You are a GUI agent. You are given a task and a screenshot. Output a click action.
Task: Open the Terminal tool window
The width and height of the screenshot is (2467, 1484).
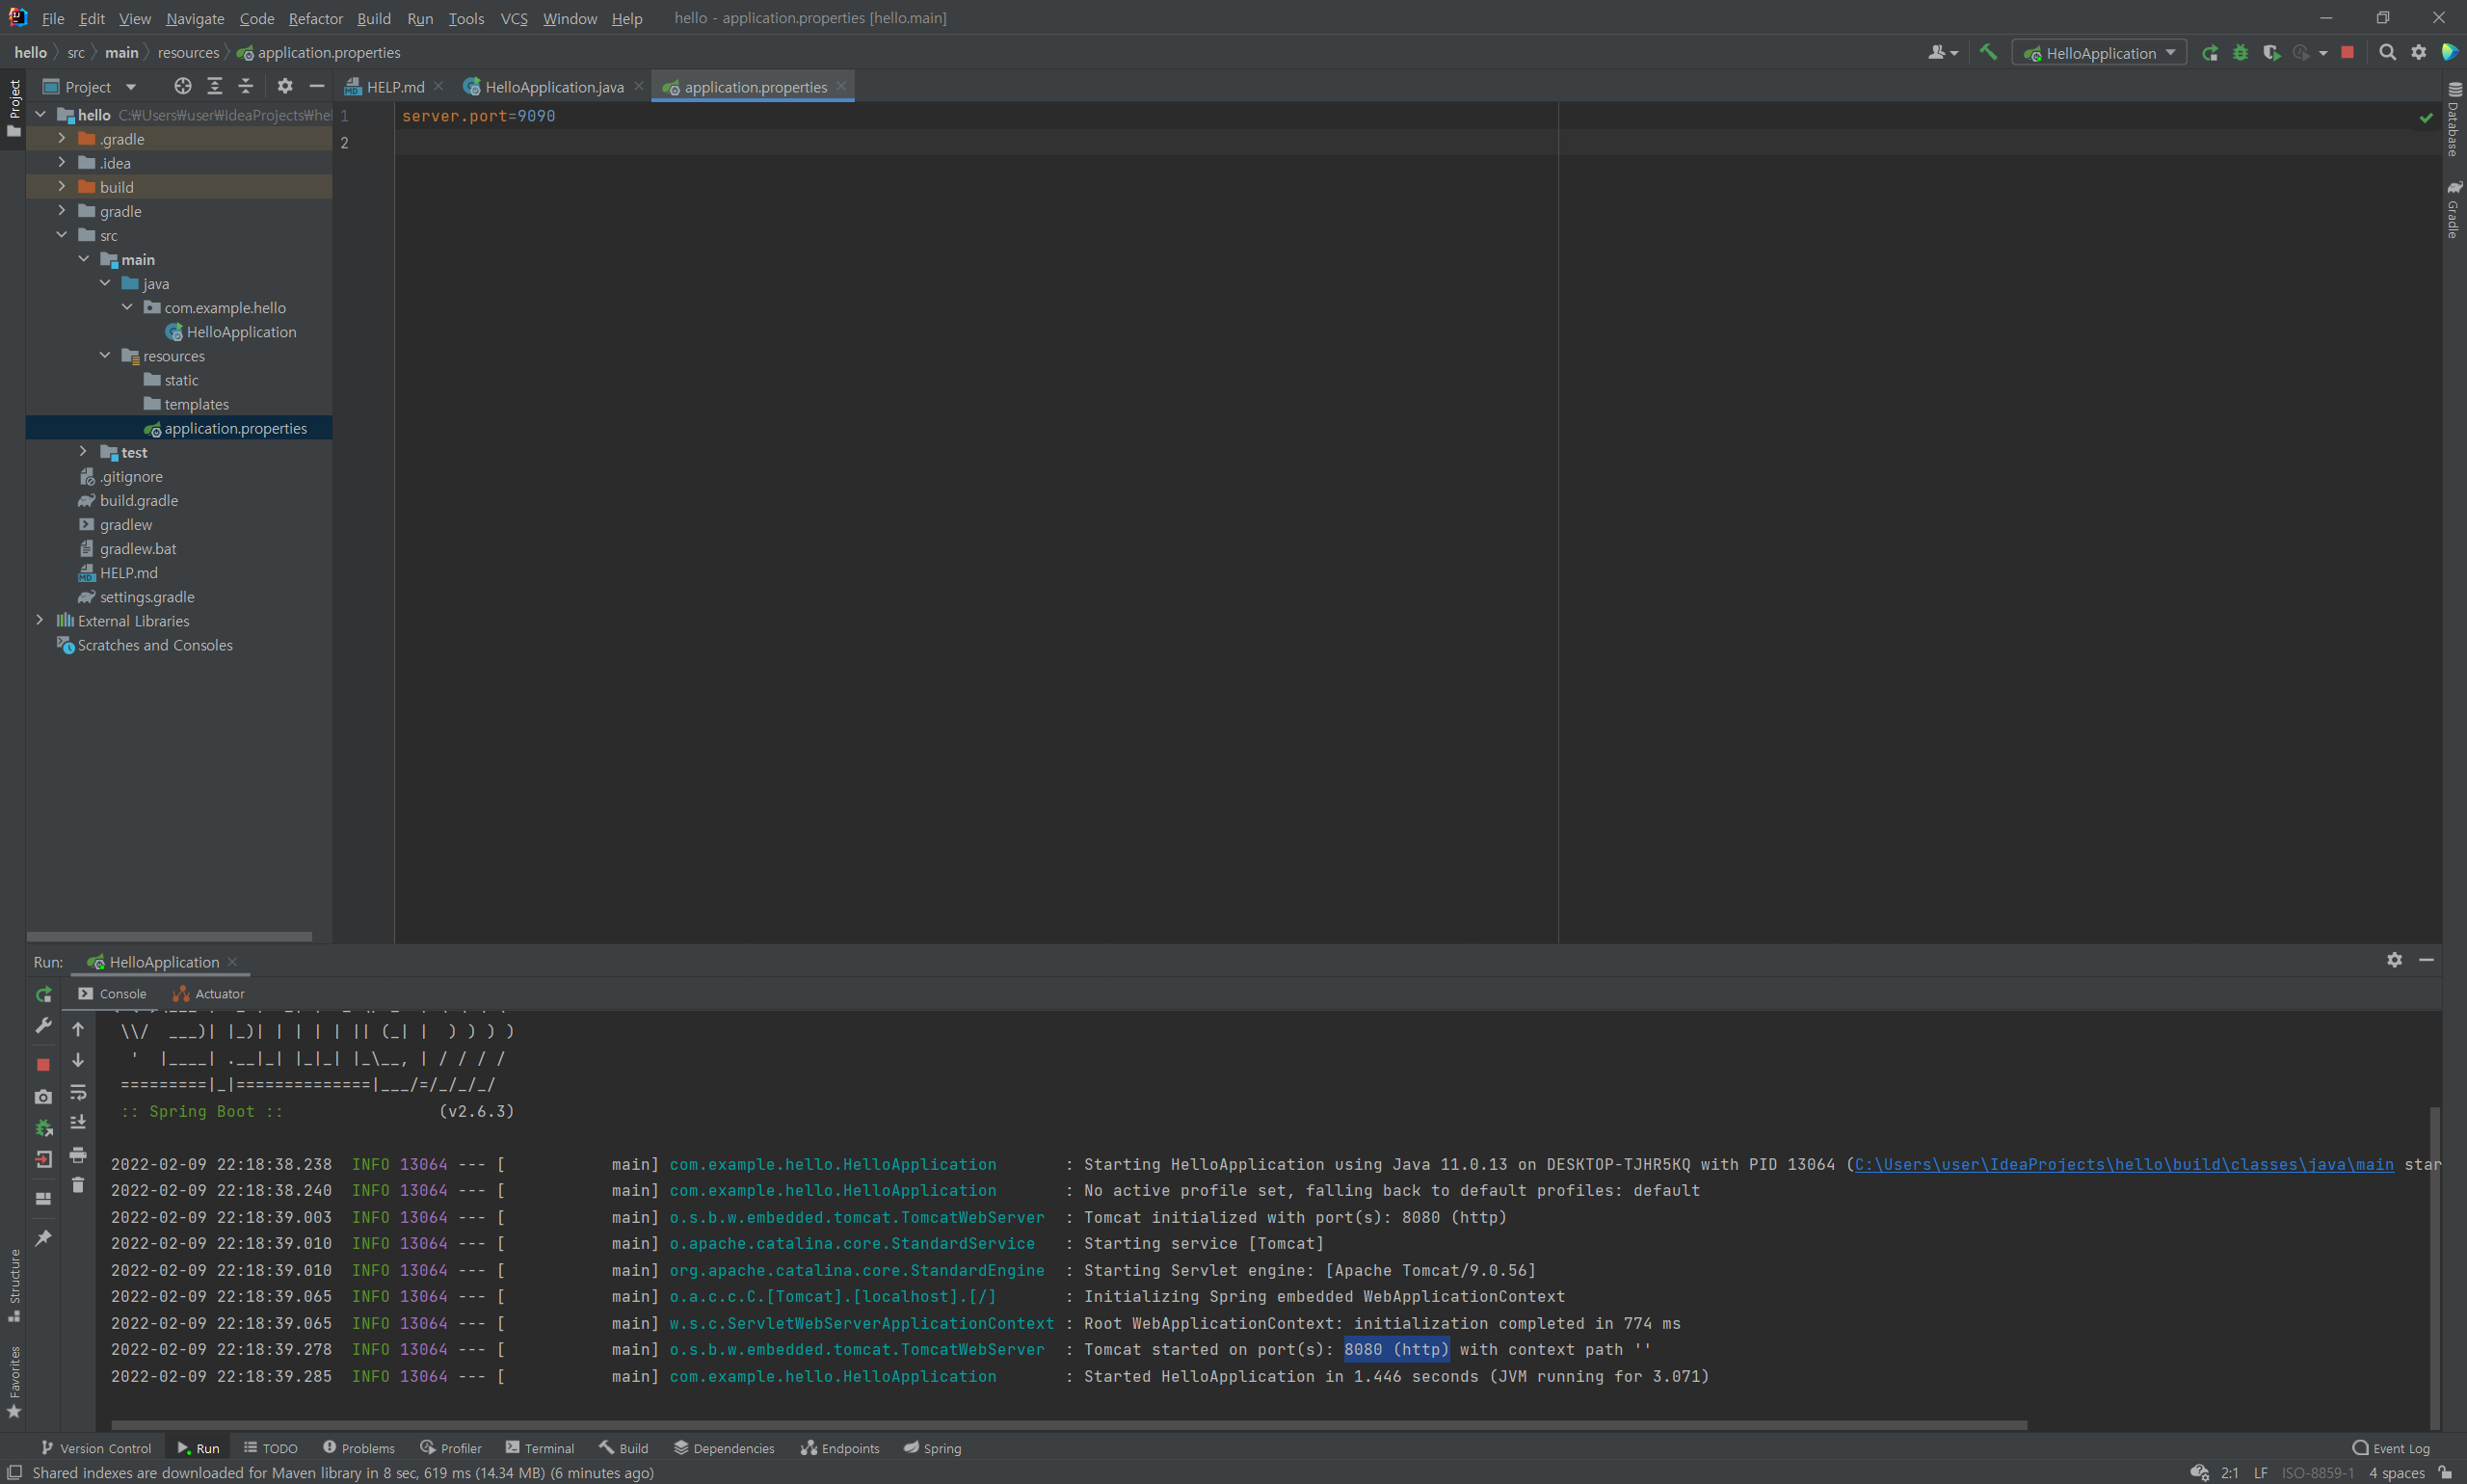539,1448
